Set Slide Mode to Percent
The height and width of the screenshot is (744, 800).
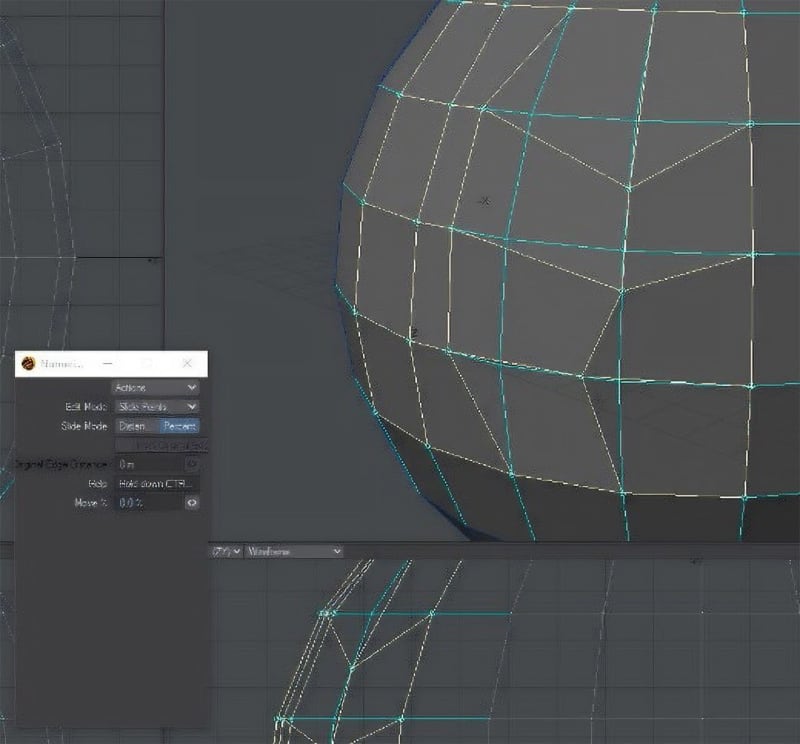tap(179, 426)
